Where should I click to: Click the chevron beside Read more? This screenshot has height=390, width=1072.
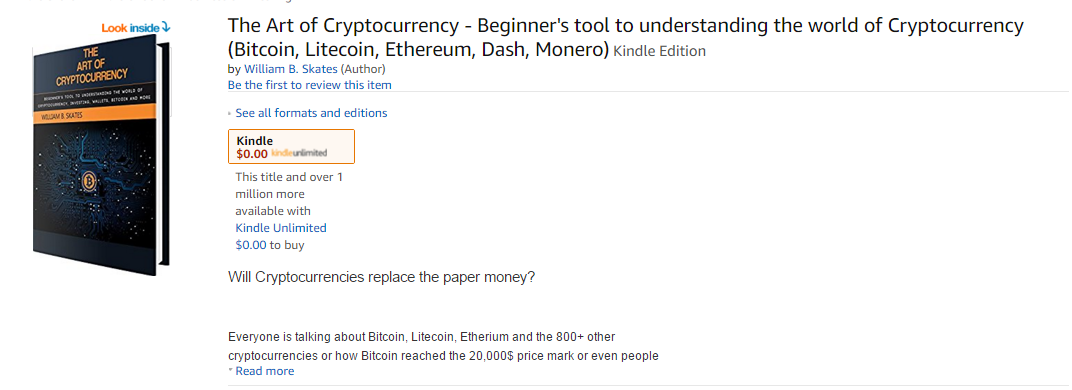[230, 370]
